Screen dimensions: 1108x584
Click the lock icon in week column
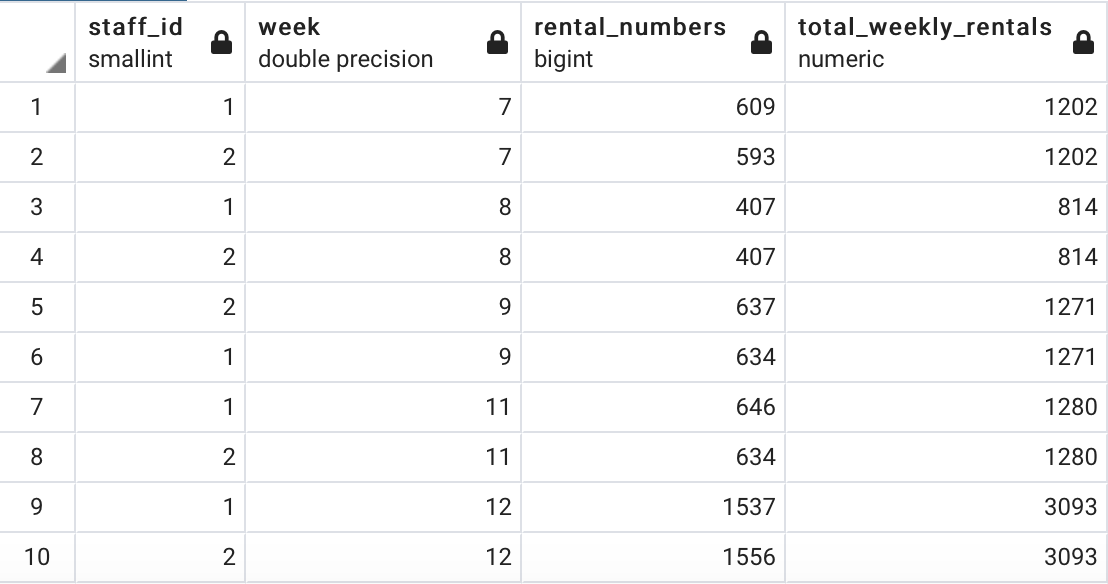(497, 42)
